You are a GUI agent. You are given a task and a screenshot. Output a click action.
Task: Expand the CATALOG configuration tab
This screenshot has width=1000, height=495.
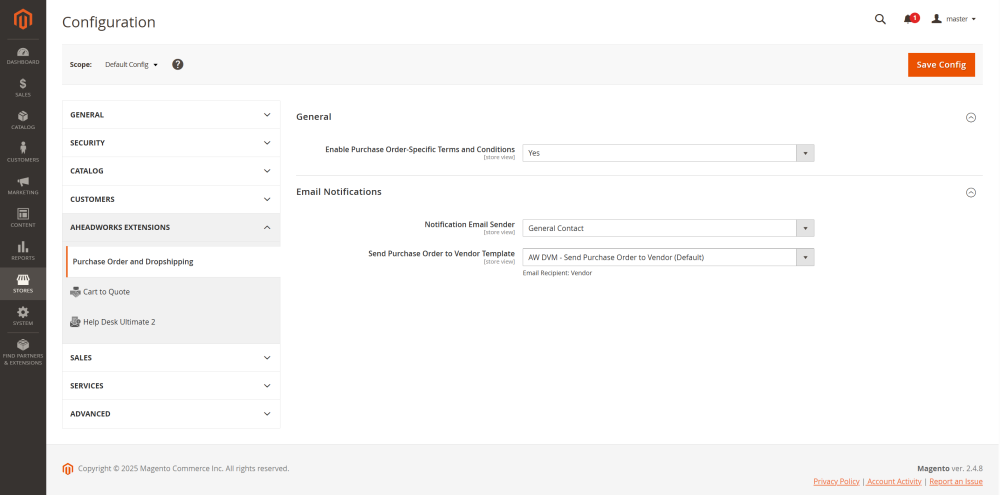tap(171, 171)
